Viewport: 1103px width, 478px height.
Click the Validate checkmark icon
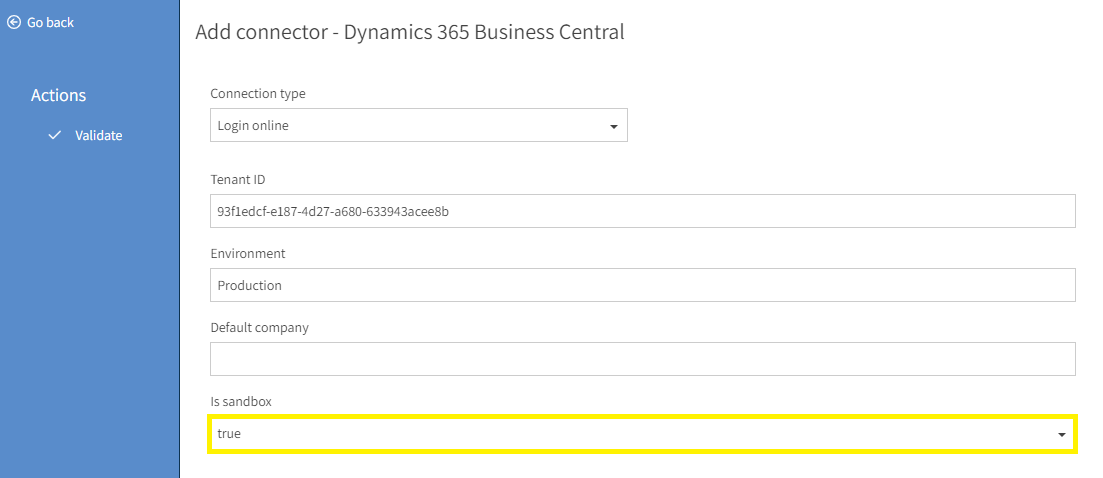[x=55, y=135]
